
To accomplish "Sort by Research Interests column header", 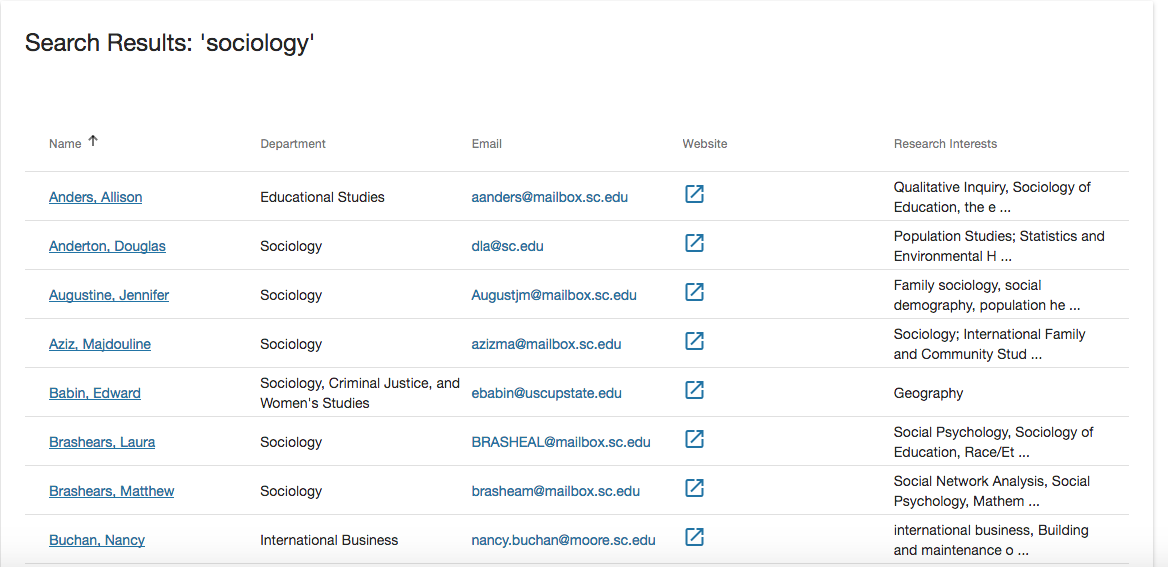I will [x=945, y=144].
